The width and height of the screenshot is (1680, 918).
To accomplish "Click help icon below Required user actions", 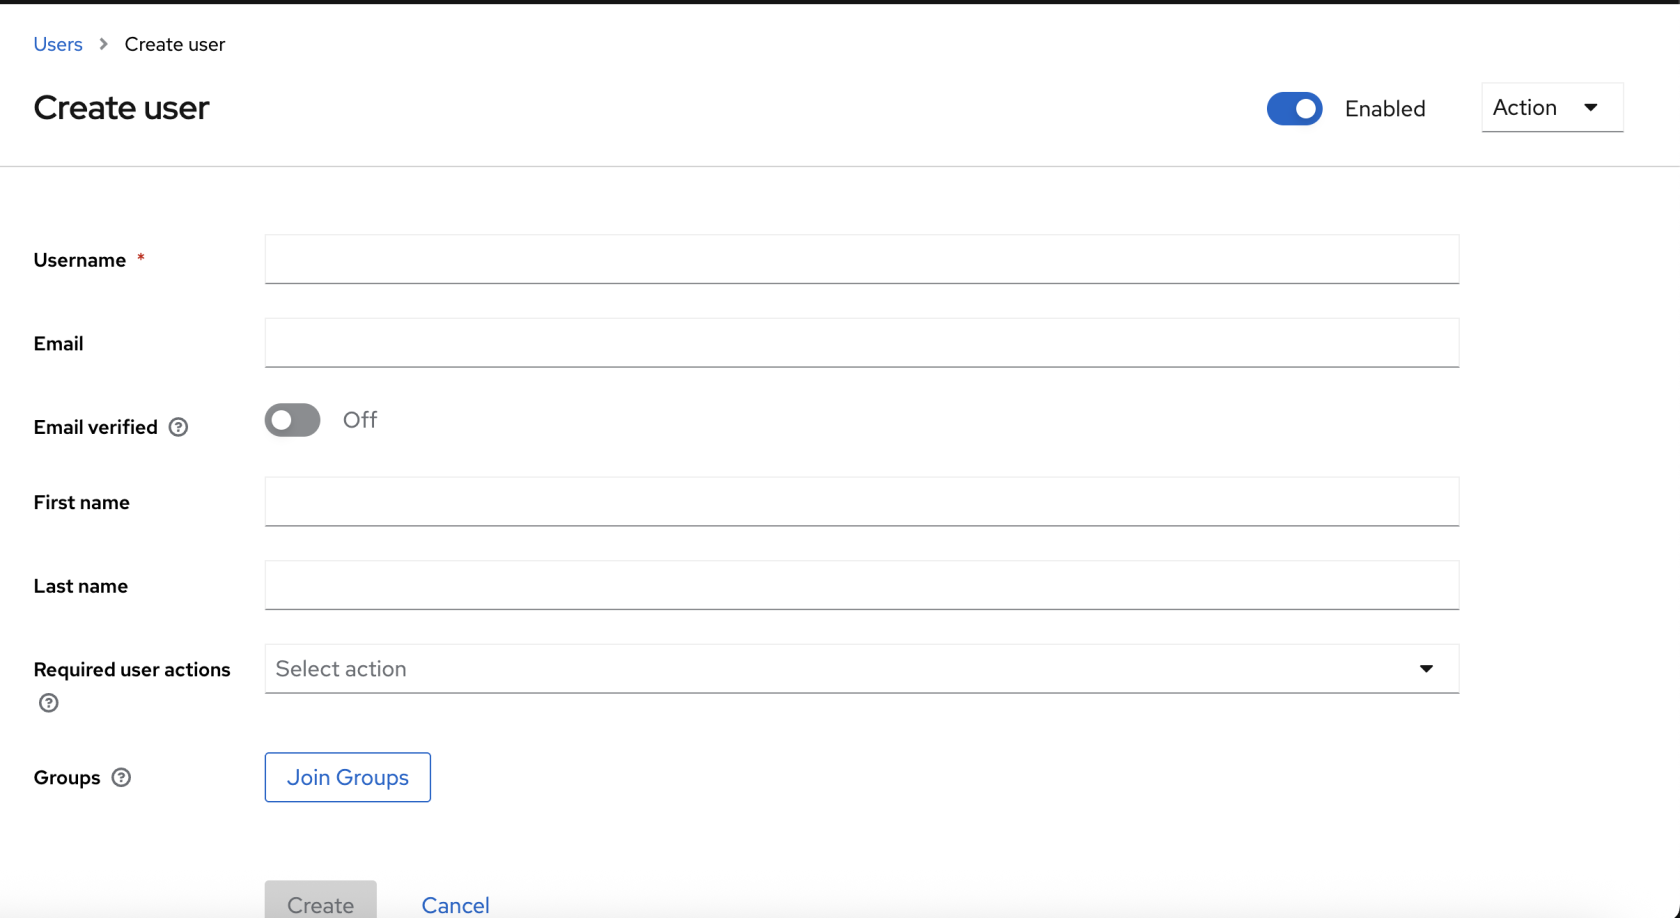I will point(49,703).
